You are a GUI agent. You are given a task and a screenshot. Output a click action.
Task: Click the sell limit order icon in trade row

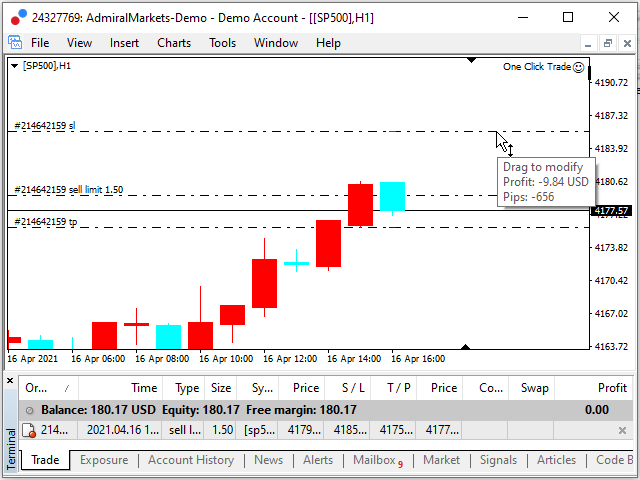tap(30, 430)
